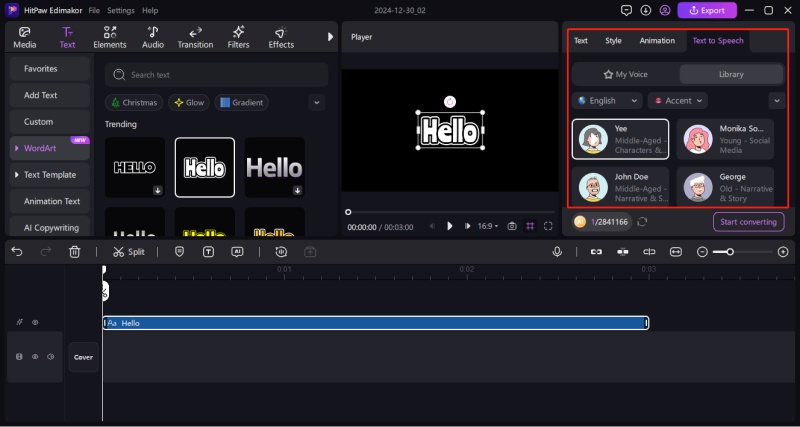This screenshot has width=800, height=427.
Task: Toggle visibility of the text track
Action: point(35,323)
